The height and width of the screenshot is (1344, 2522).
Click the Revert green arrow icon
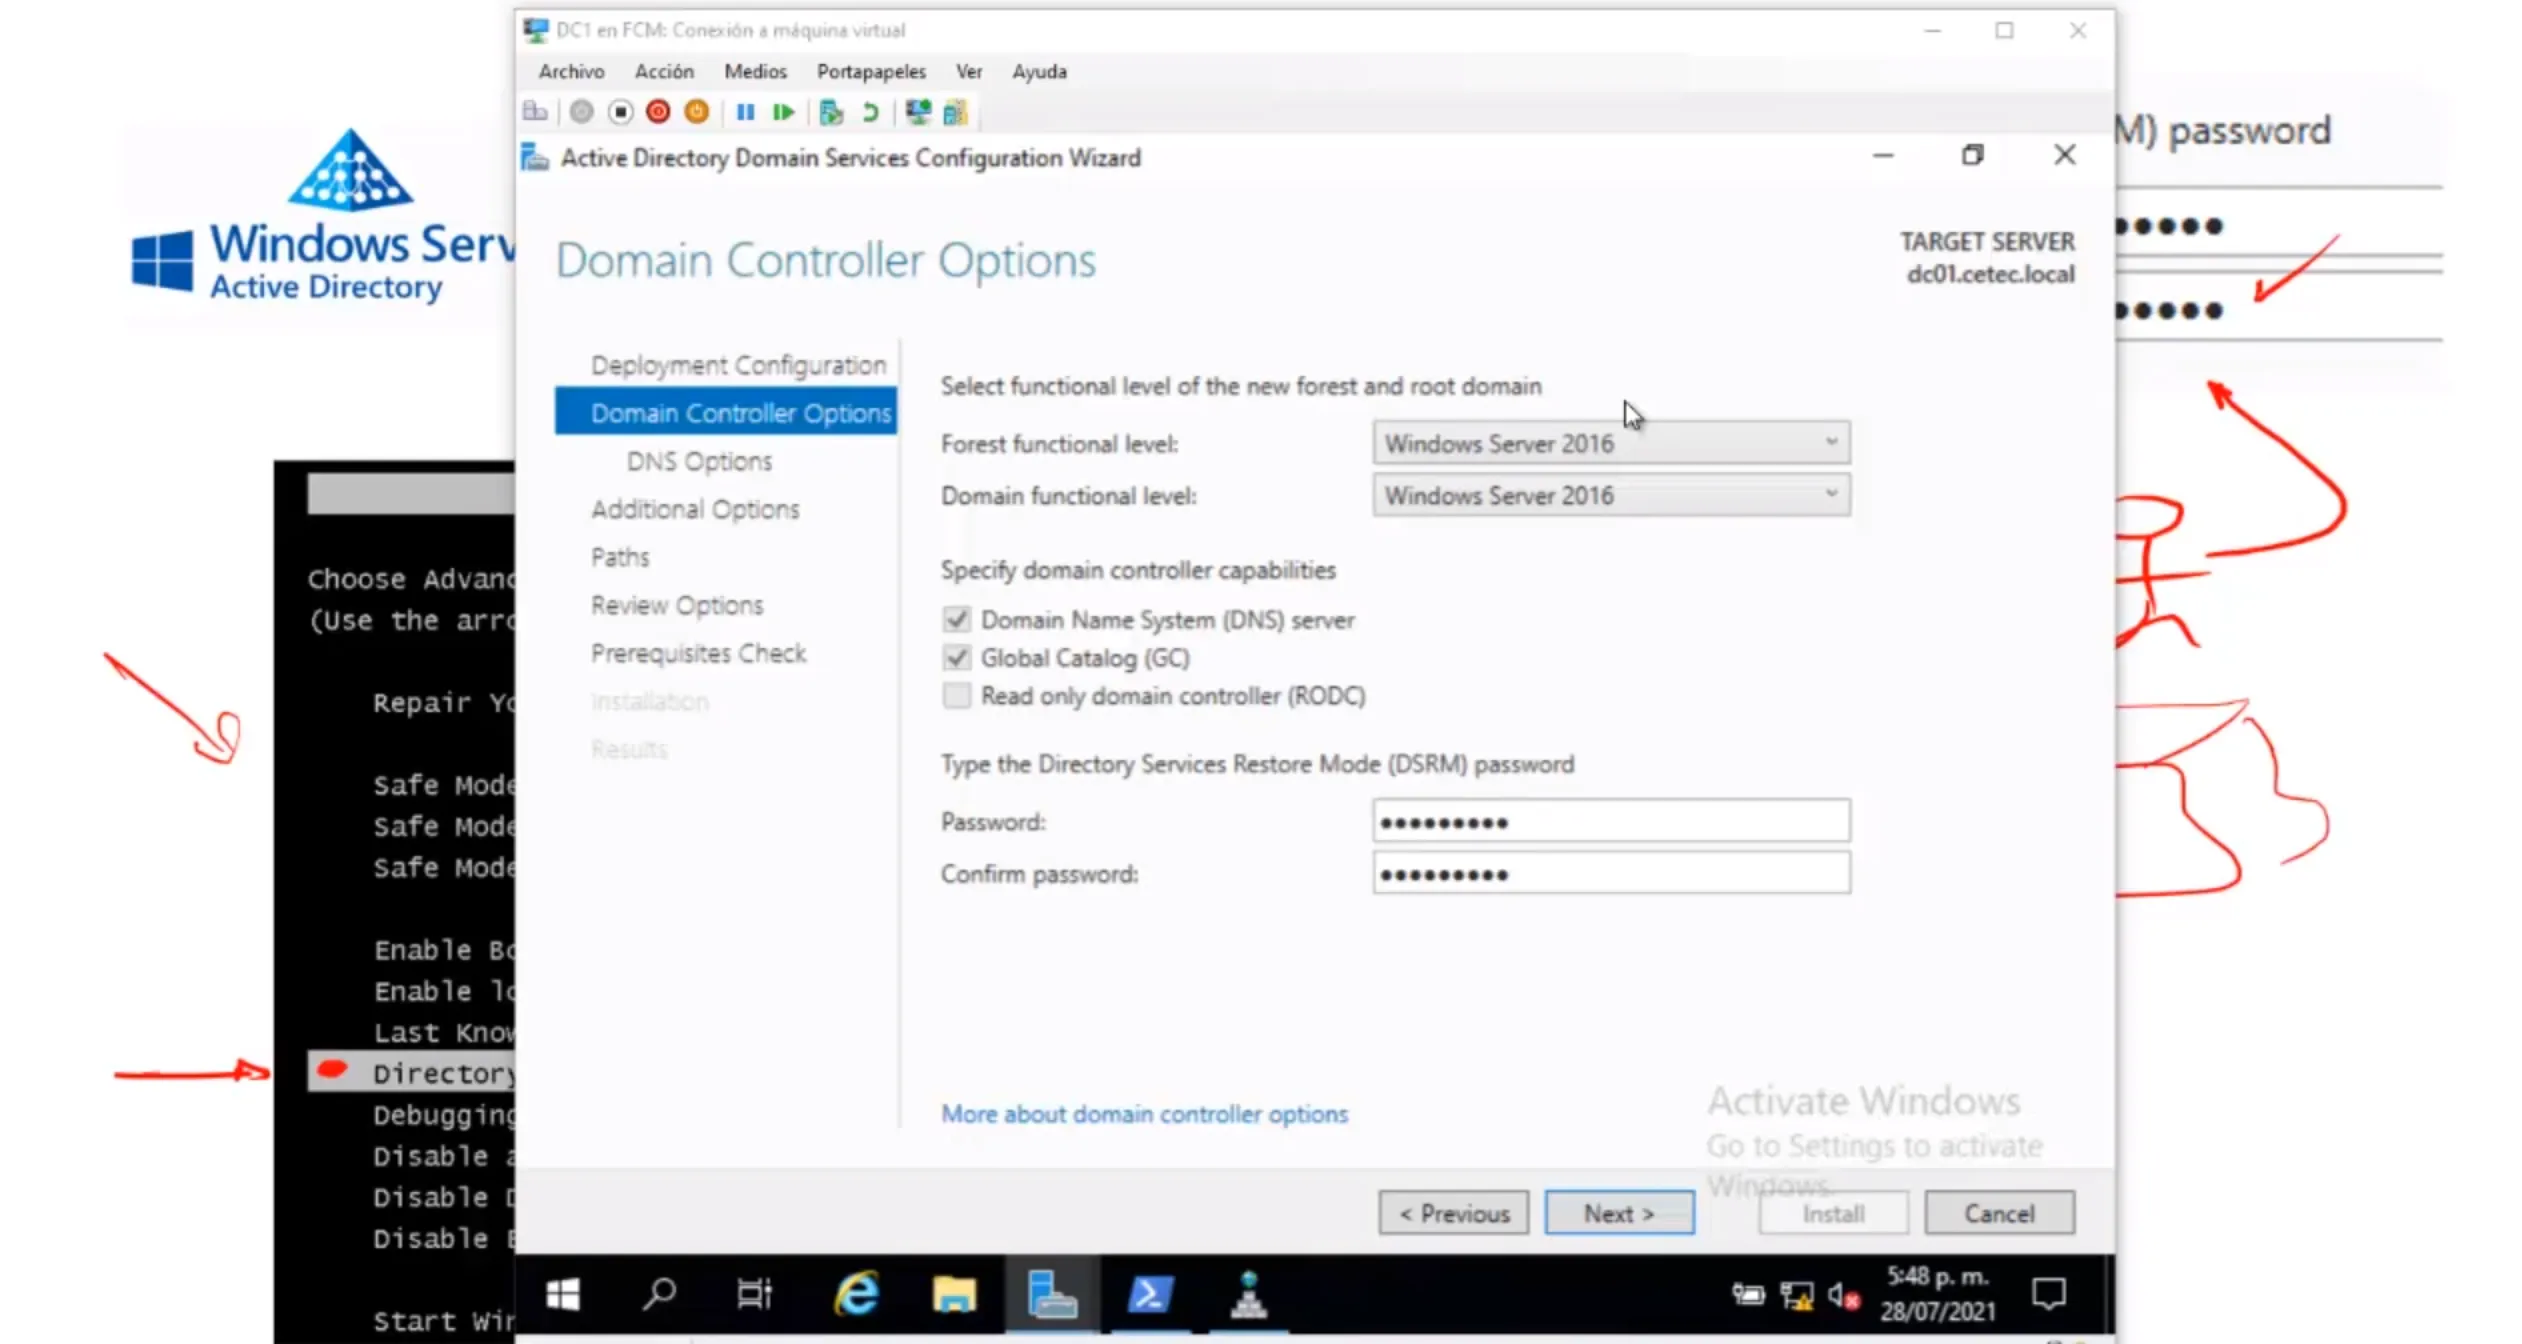870,112
